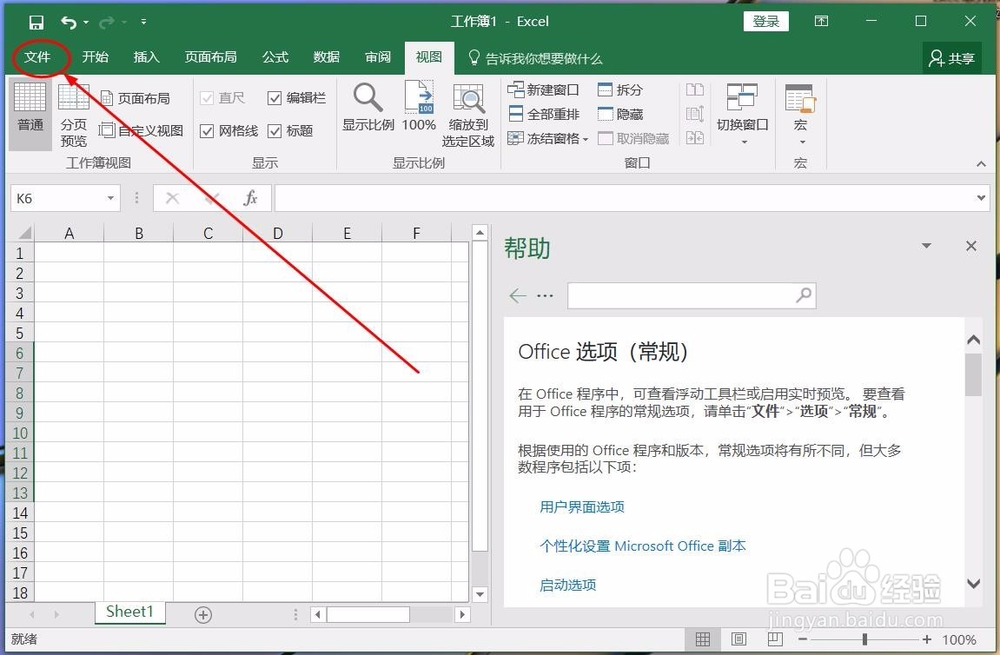
Task: Switch to the 公式 (Formulas) ribbon tab
Action: tap(275, 57)
